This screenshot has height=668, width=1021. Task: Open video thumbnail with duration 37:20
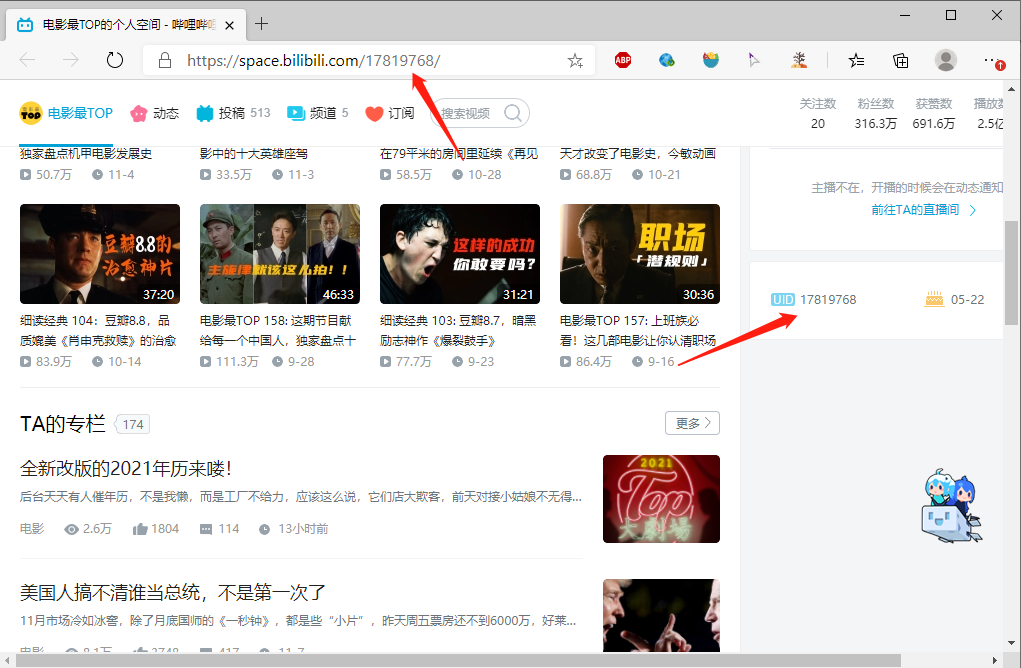pos(100,254)
